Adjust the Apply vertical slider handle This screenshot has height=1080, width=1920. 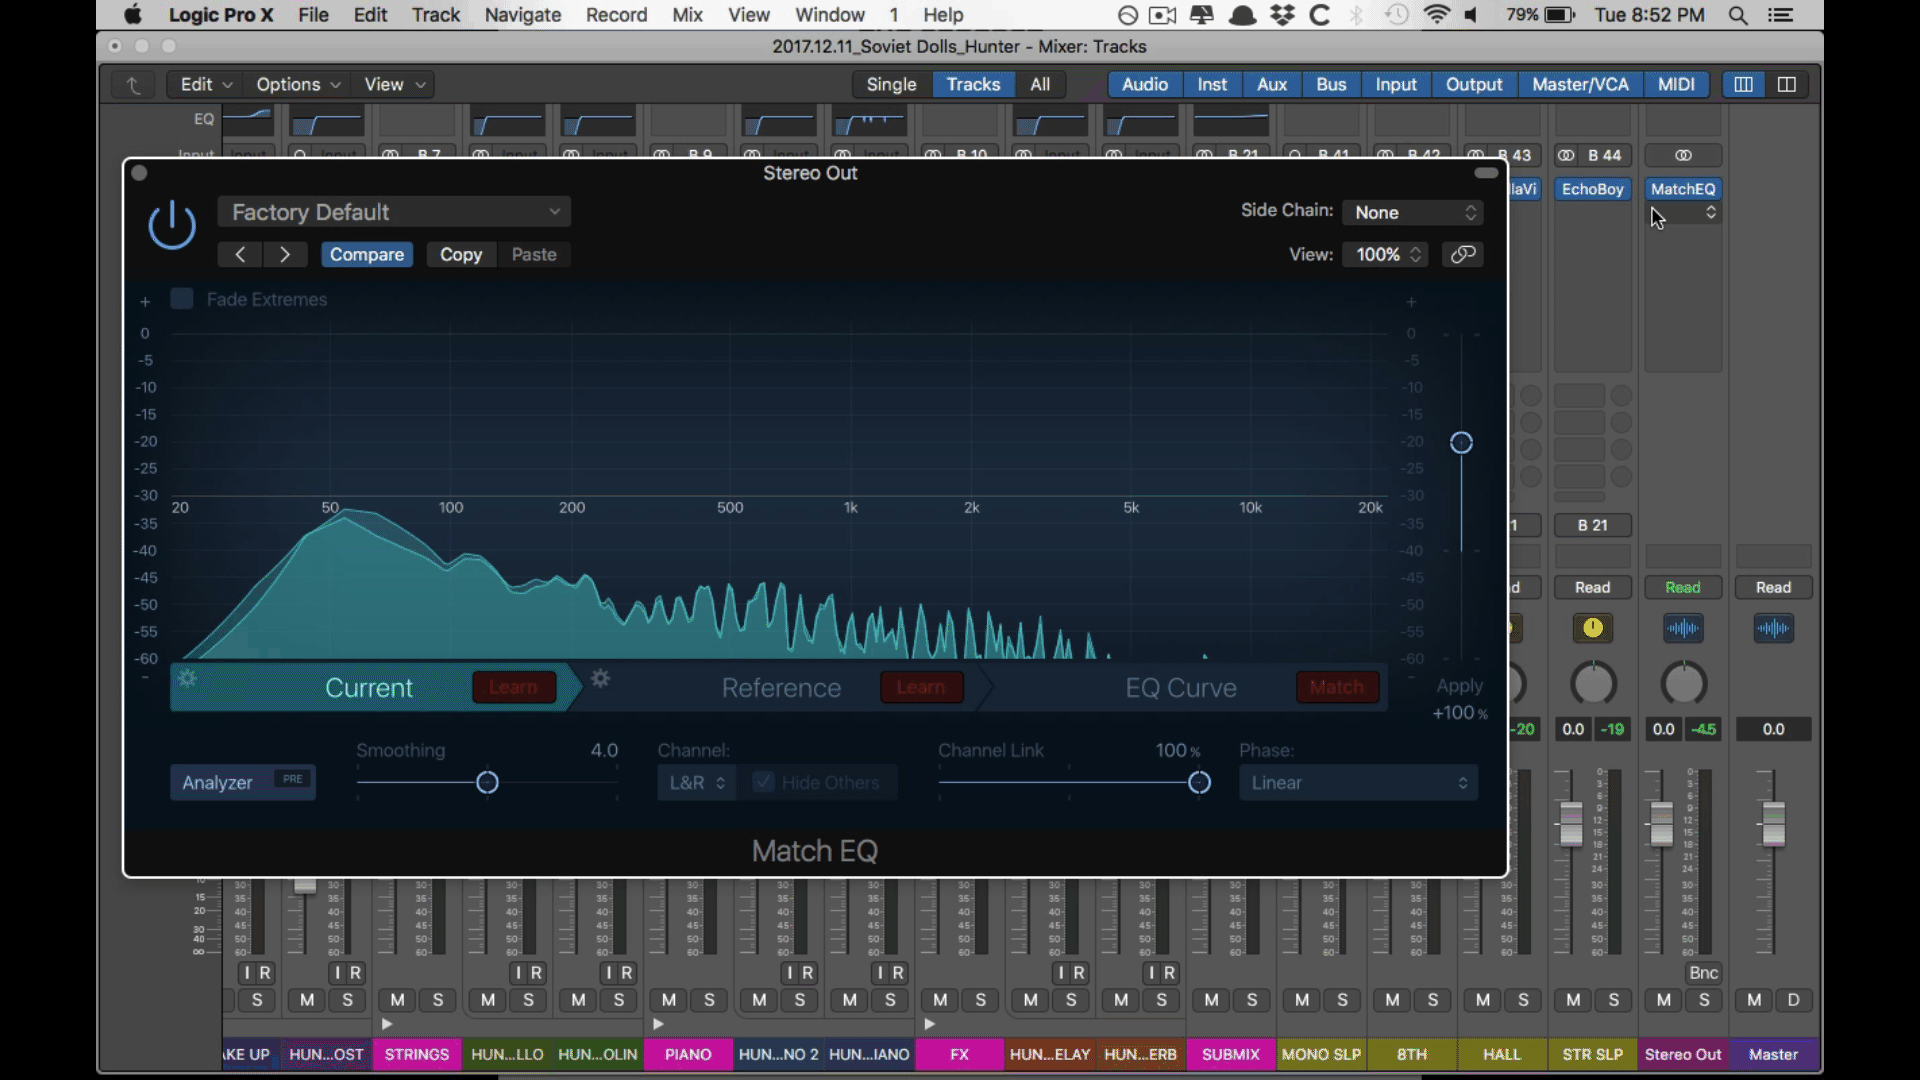coord(1461,442)
